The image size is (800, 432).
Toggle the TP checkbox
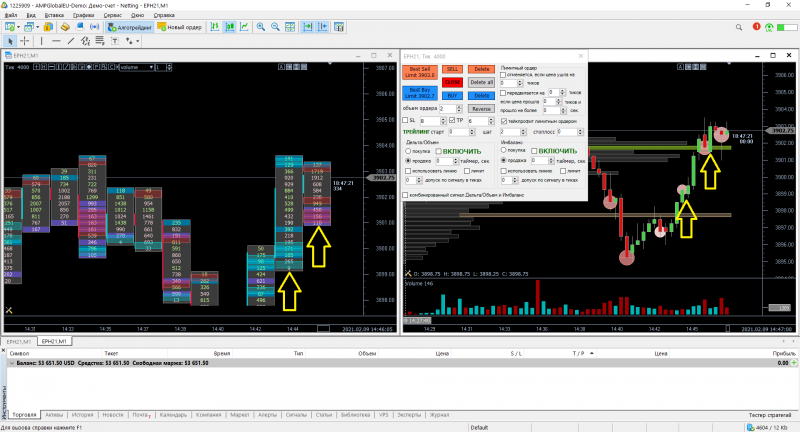pos(452,120)
